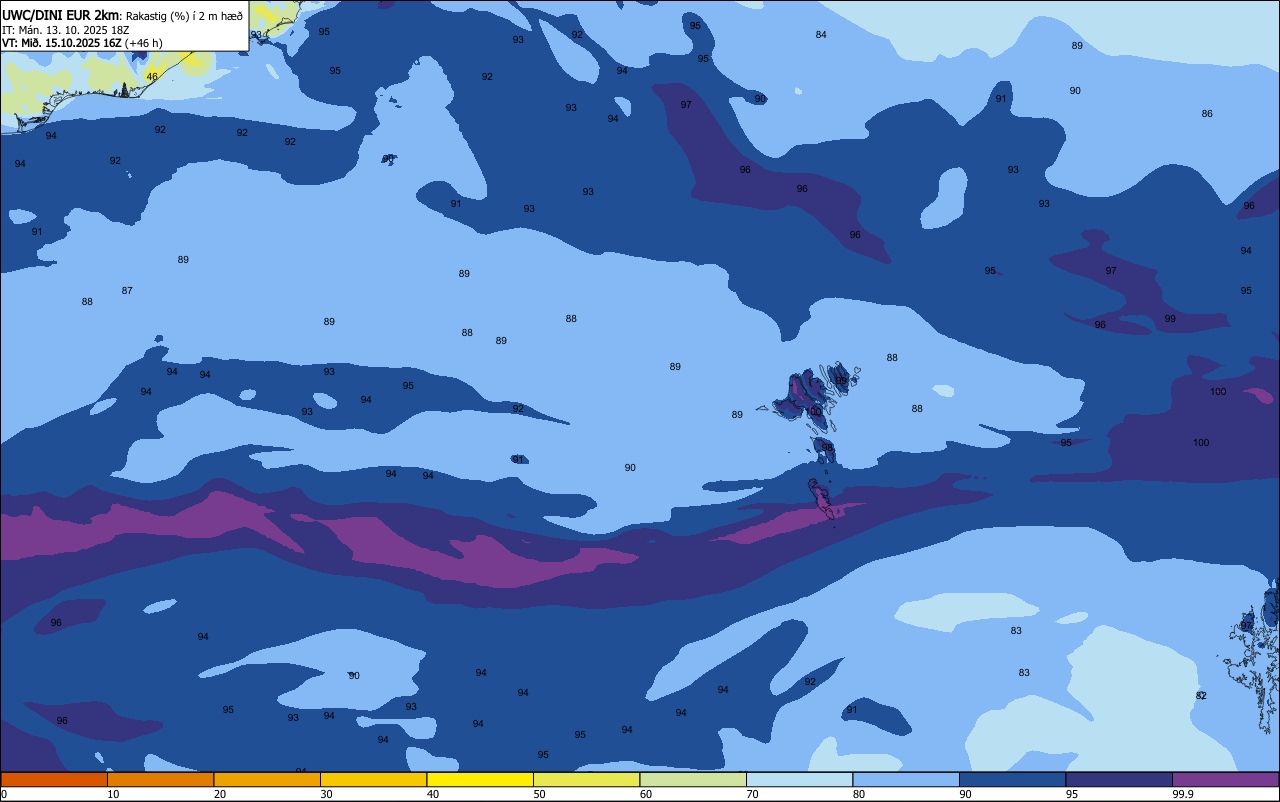Click the color scale tick label "80"
Viewport: 1280px width, 802px height.
[x=859, y=794]
